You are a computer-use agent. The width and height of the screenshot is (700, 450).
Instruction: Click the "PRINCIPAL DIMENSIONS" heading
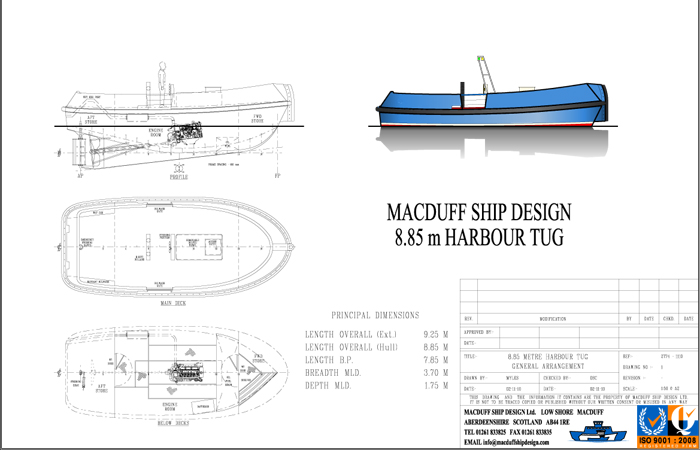click(375, 316)
